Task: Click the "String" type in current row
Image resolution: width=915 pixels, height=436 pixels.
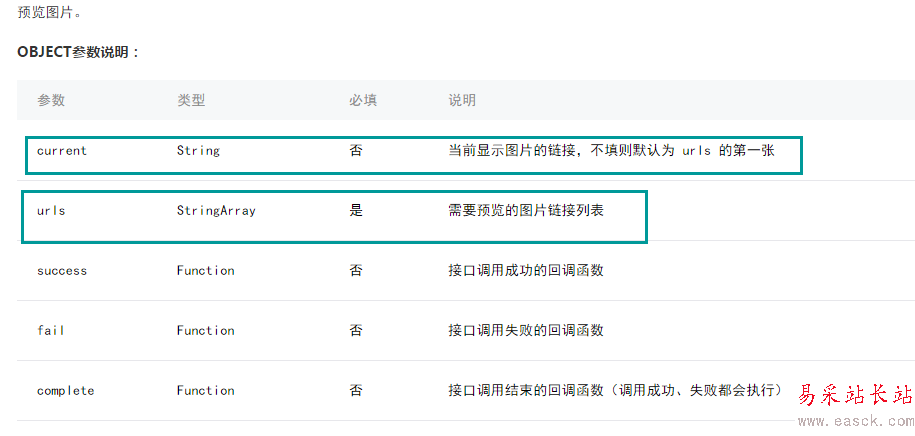Action: 198,151
